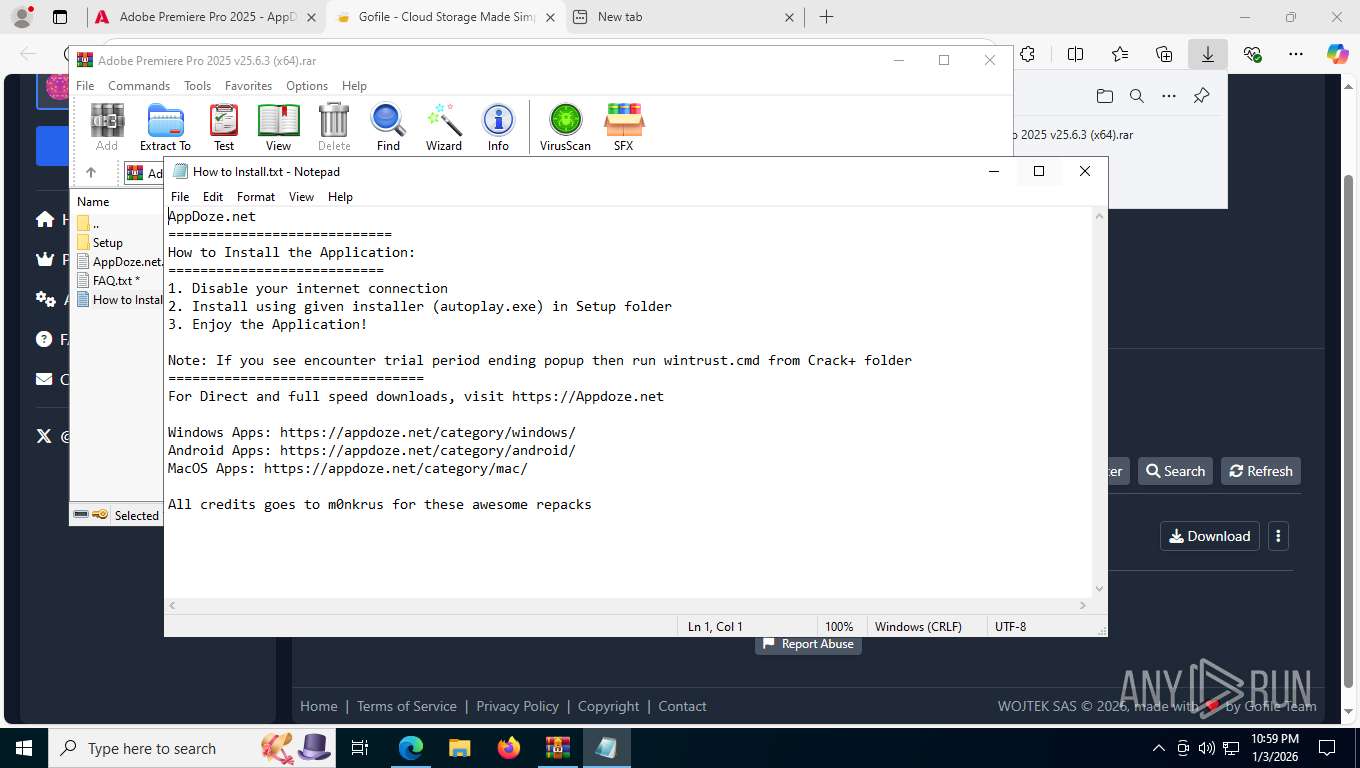
Task: Select the Setup folder in WinRAR list
Action: pyautogui.click(x=108, y=243)
